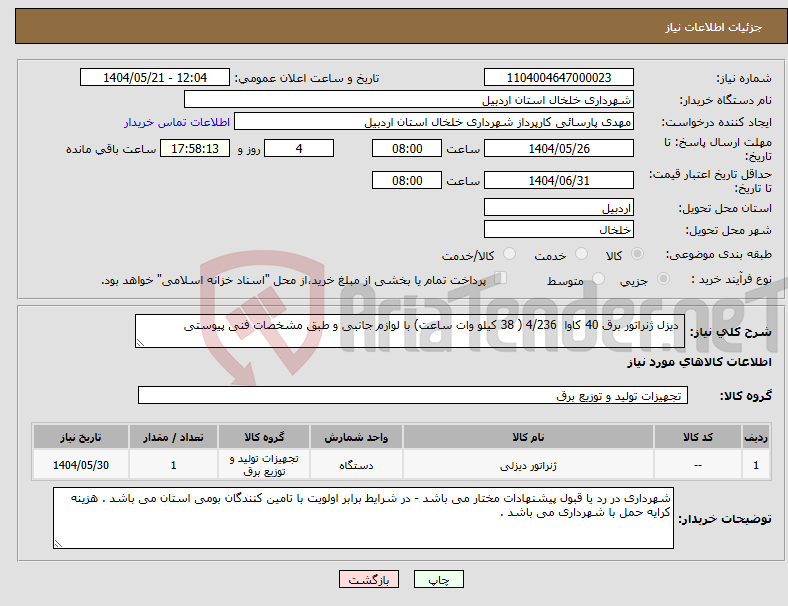Toggle the اسناد خزانه اسلامی payment checkbox

click(501, 278)
